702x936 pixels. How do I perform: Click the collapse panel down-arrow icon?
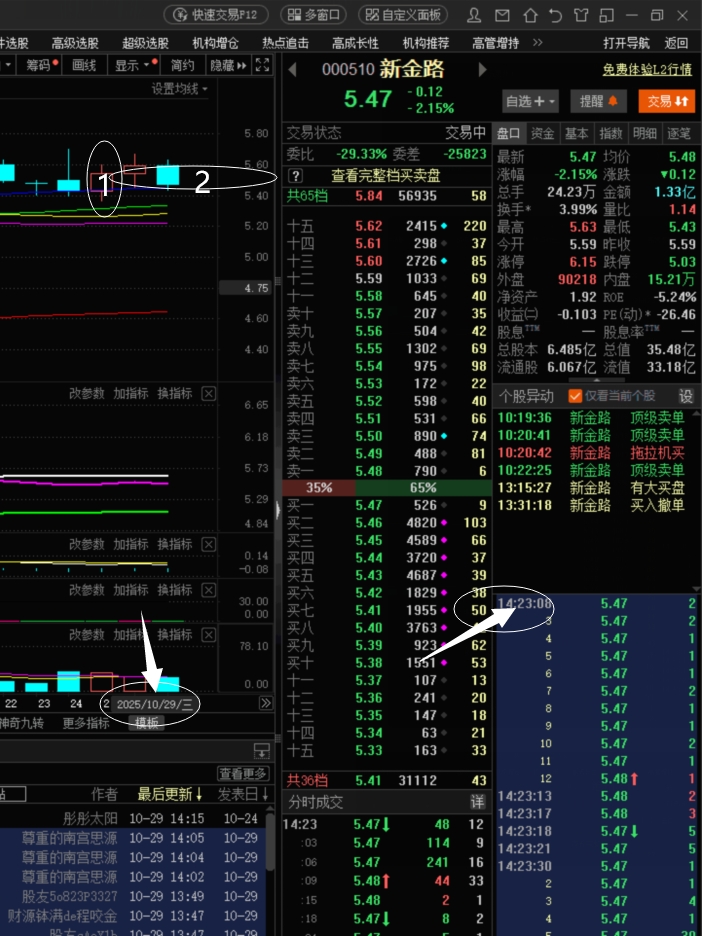point(261,751)
